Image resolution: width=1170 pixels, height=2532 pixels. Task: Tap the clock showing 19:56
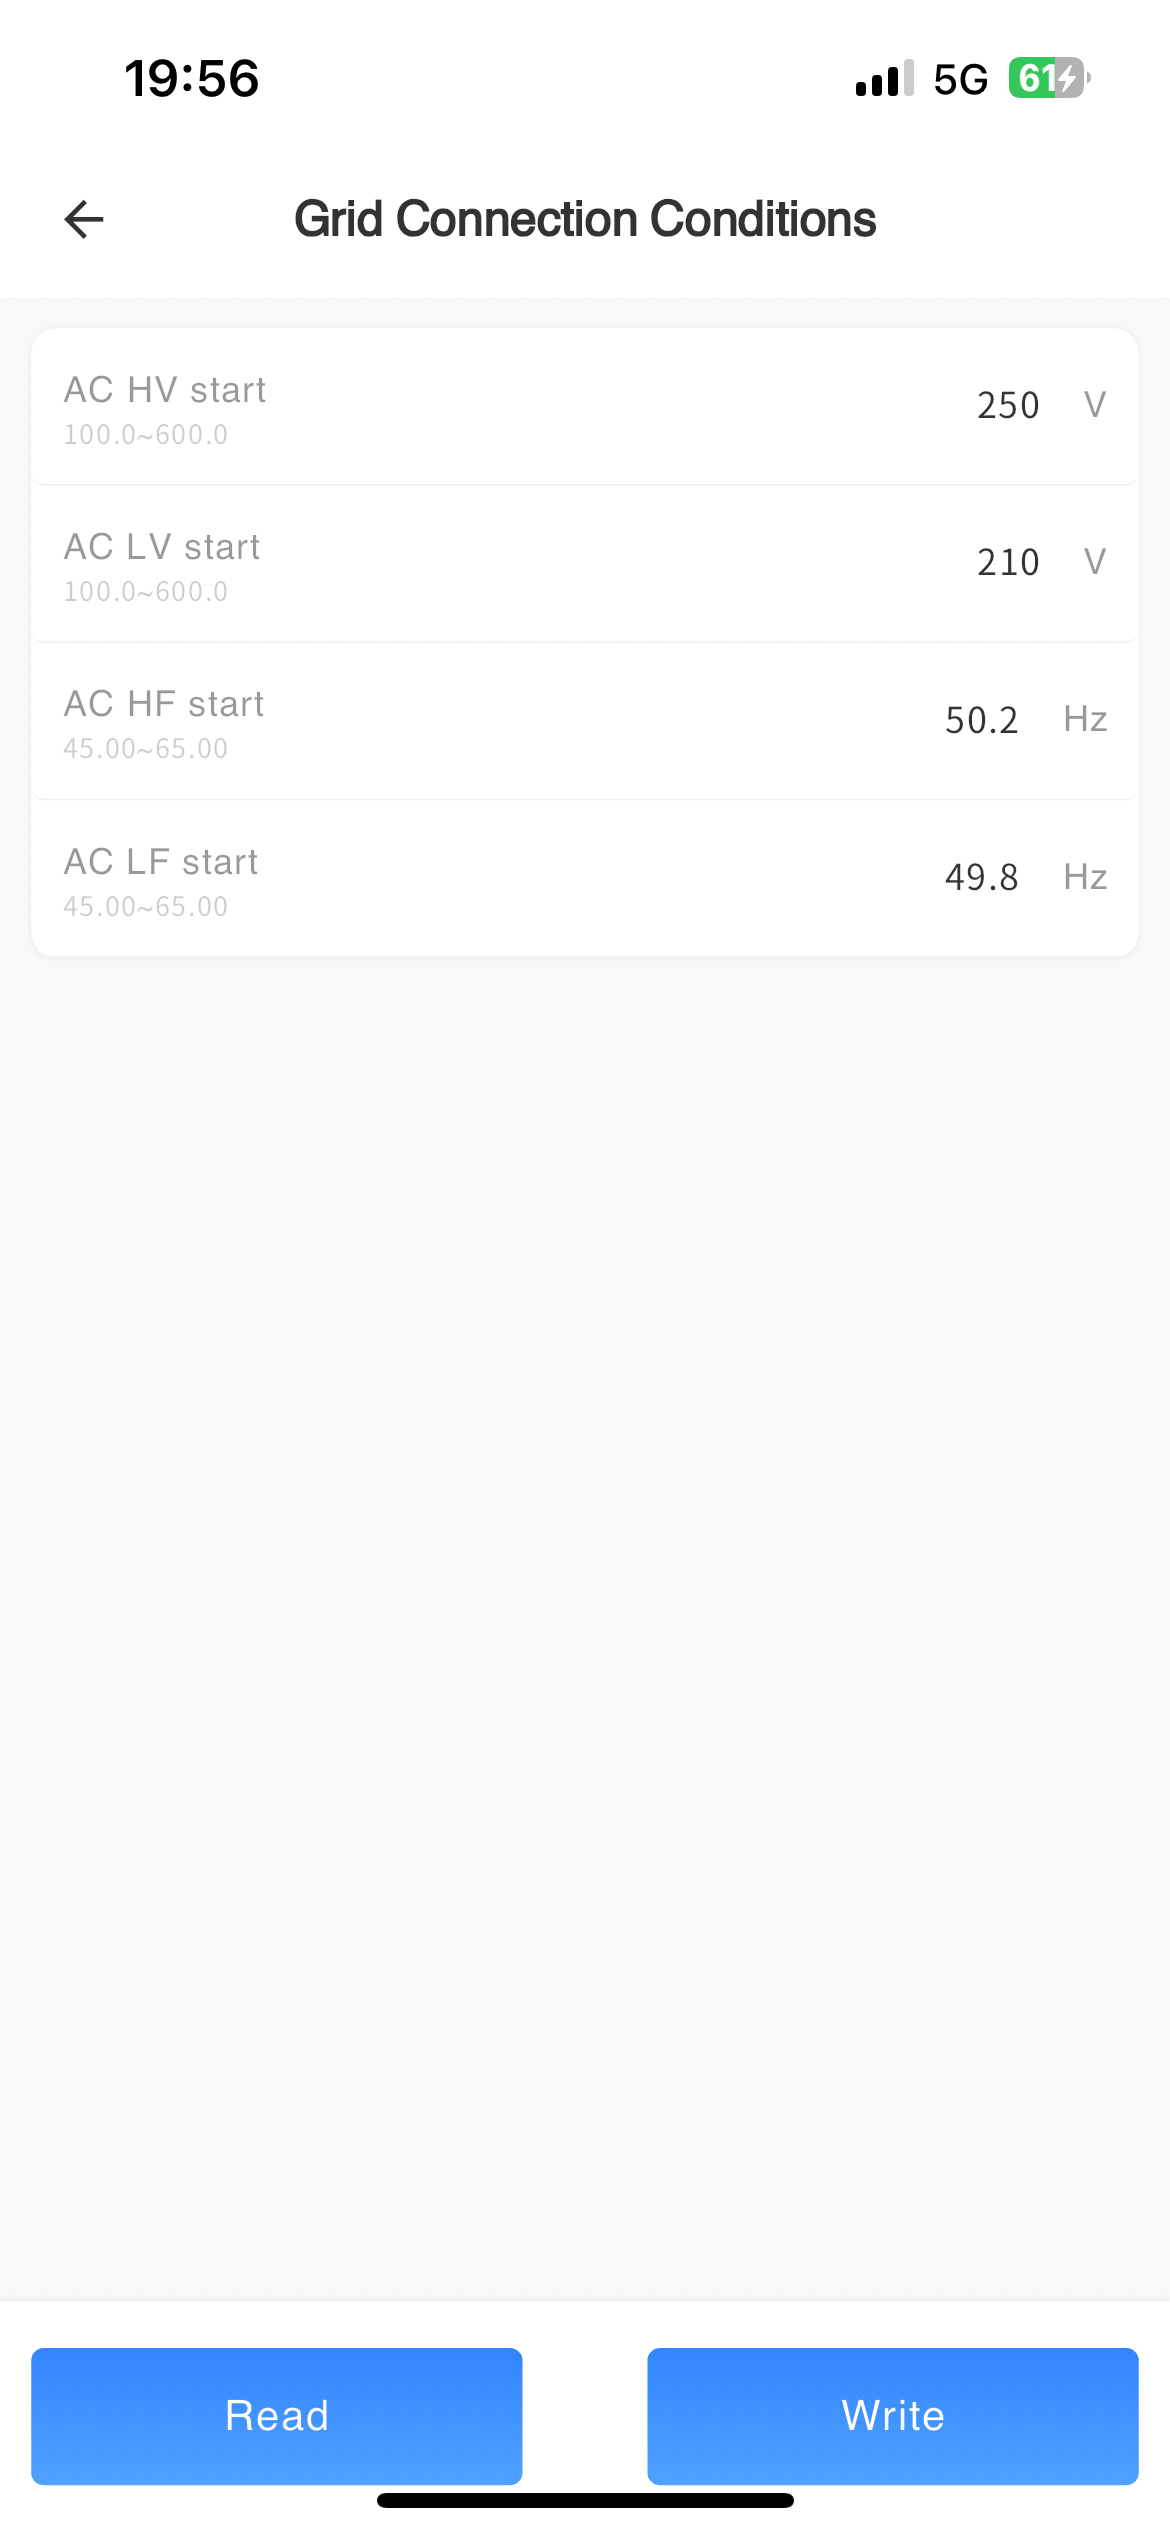[x=192, y=79]
